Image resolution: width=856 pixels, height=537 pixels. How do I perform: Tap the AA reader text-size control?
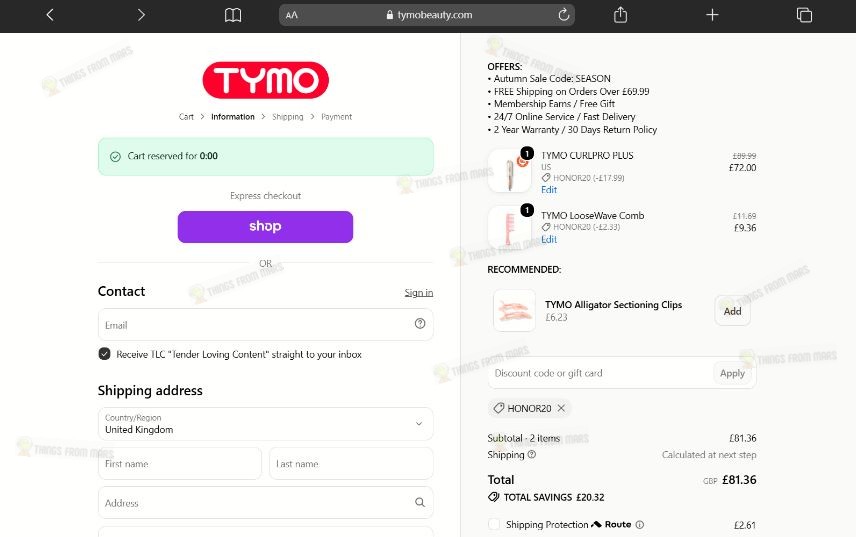(x=292, y=15)
